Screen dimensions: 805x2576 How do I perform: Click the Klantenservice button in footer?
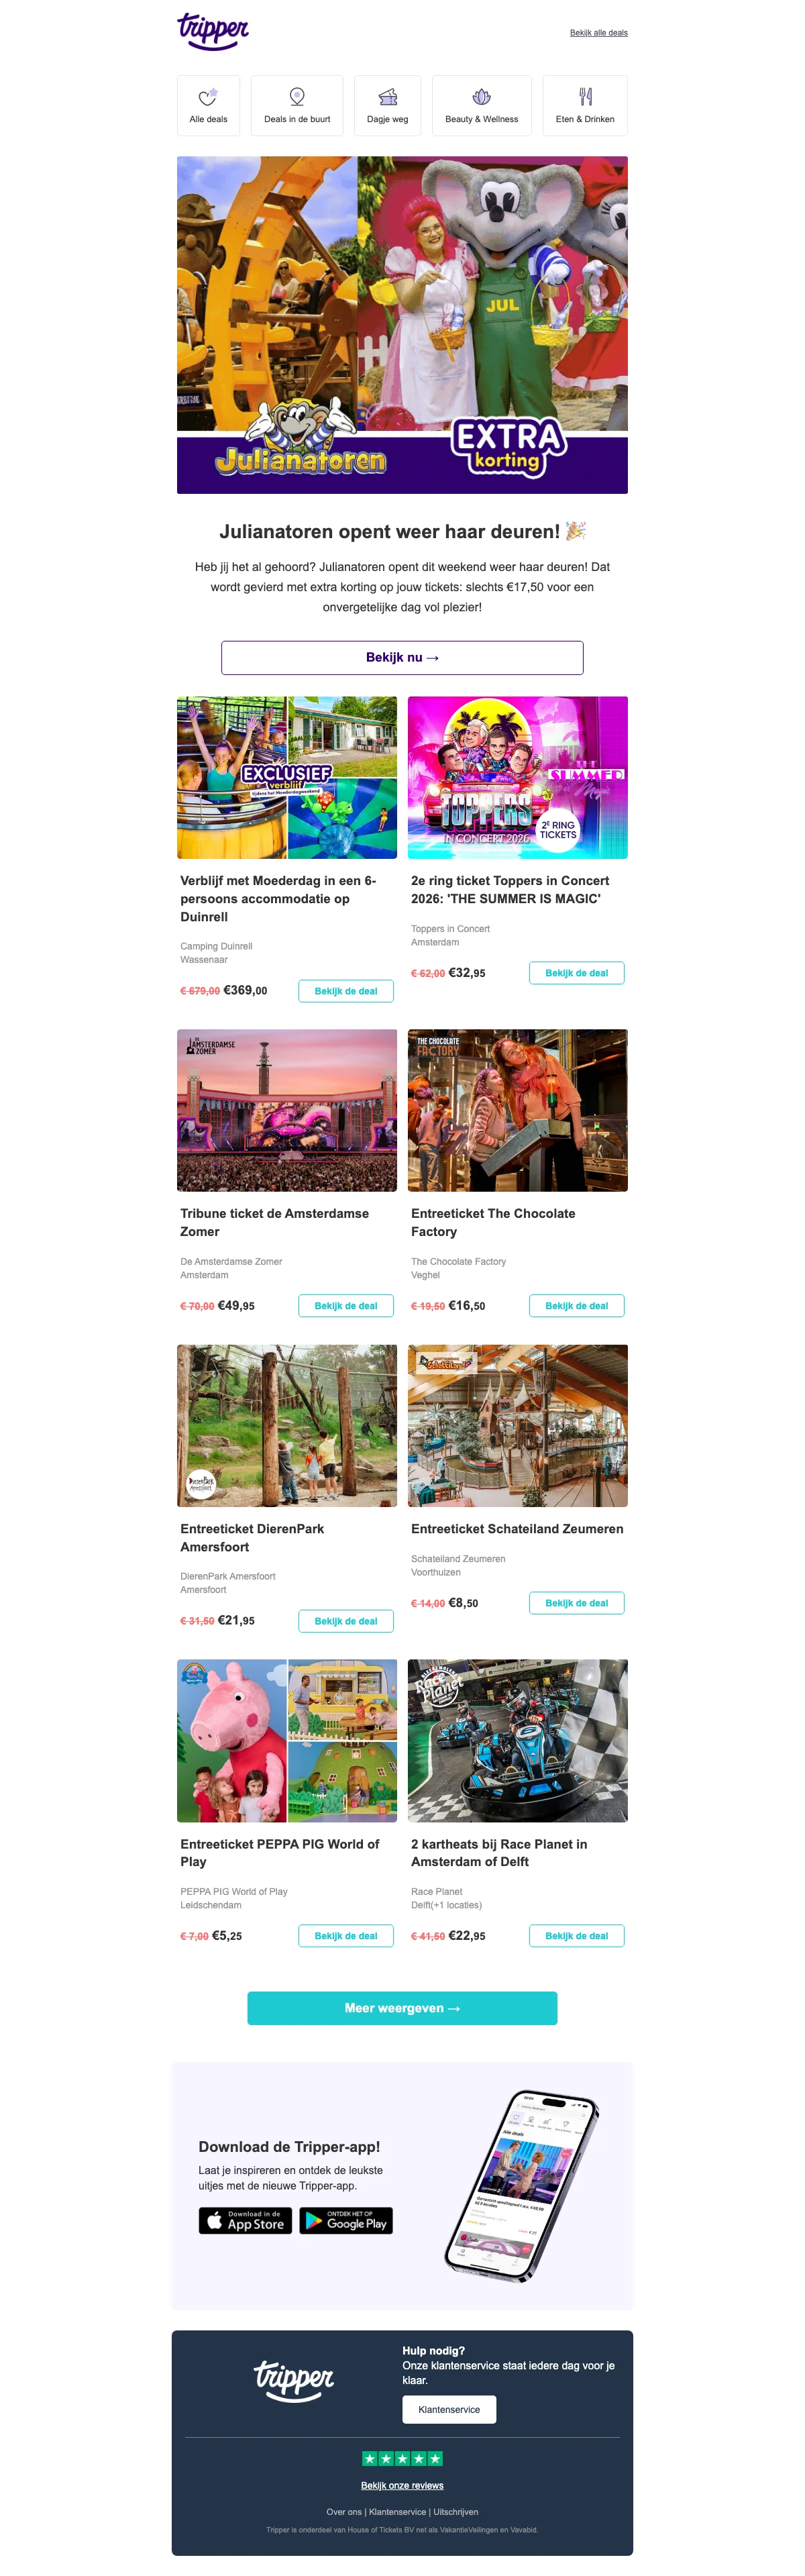pyautogui.click(x=449, y=2410)
